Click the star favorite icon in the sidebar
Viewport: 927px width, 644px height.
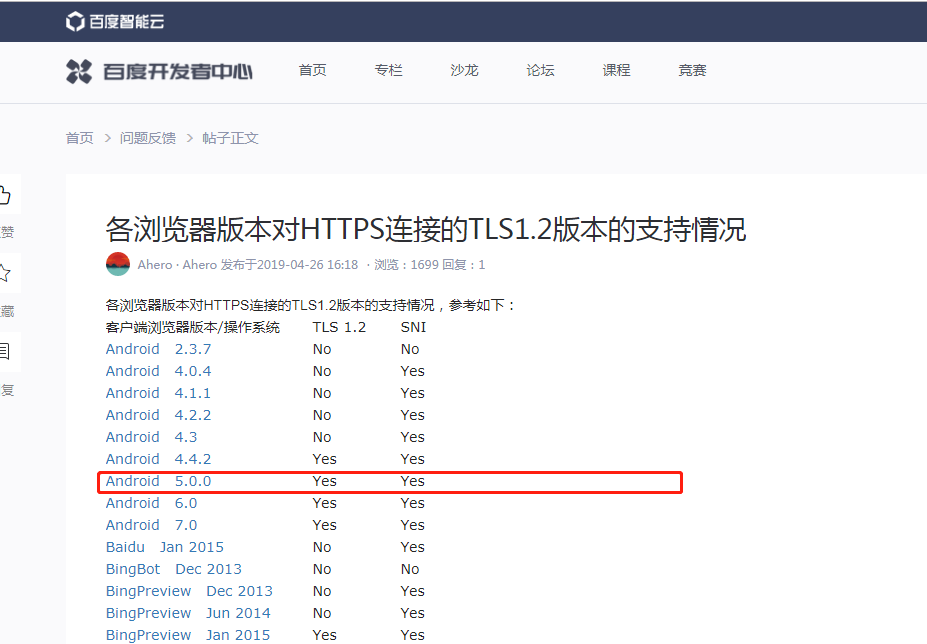[x=5, y=273]
